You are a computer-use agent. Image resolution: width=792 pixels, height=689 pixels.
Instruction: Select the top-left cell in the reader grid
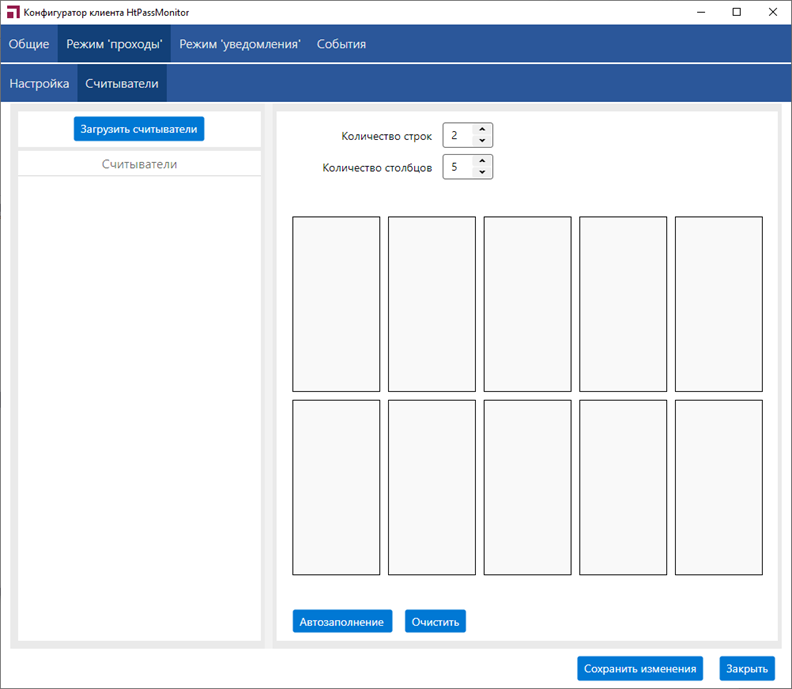click(x=336, y=304)
